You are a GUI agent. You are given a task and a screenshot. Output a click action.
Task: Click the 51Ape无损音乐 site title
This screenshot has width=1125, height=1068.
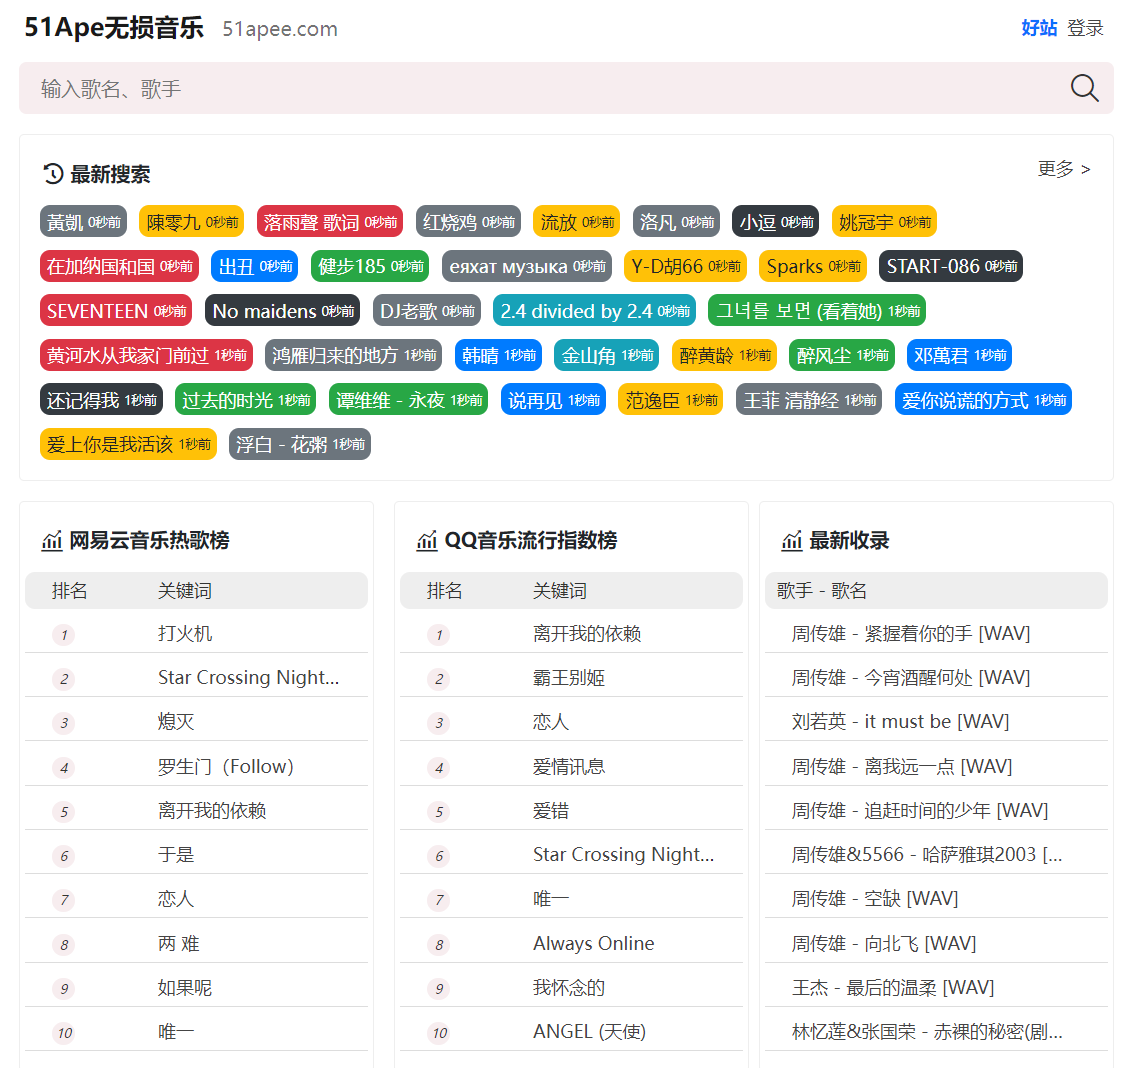click(114, 28)
